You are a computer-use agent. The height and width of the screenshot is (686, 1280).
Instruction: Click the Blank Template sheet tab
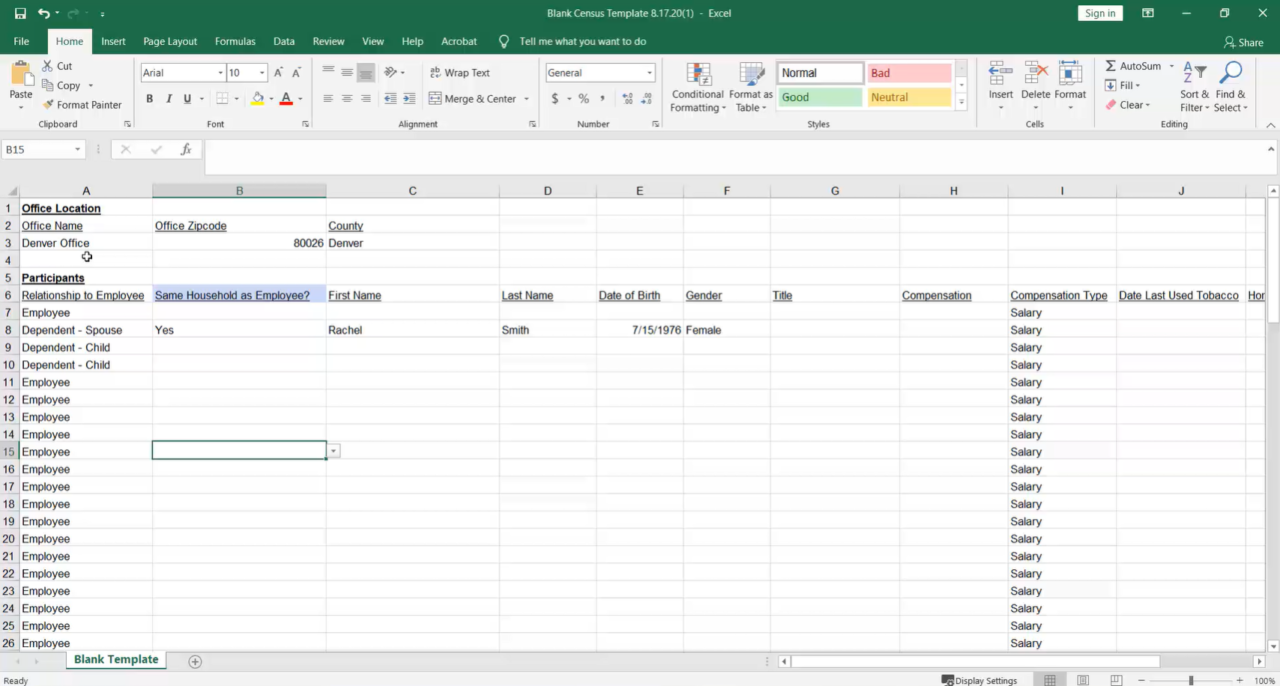(116, 660)
